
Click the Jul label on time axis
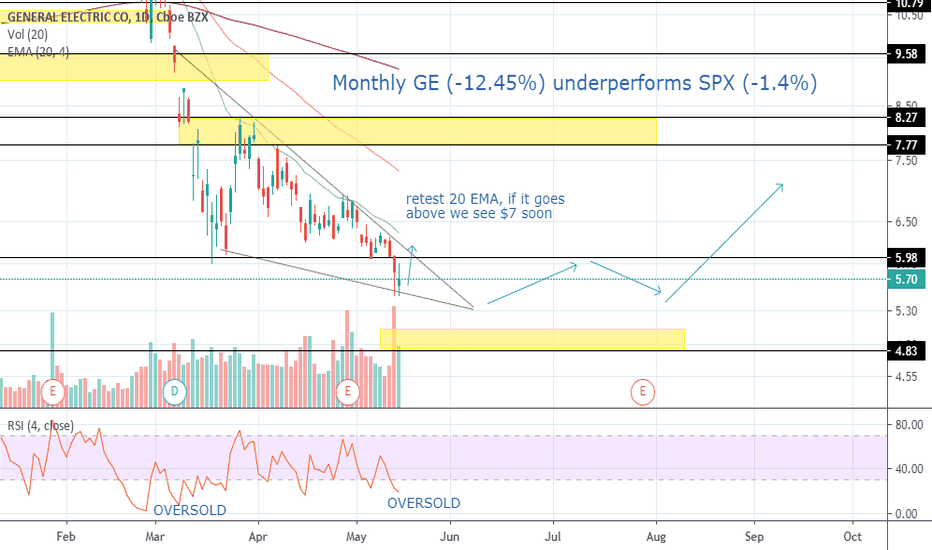pos(553,536)
